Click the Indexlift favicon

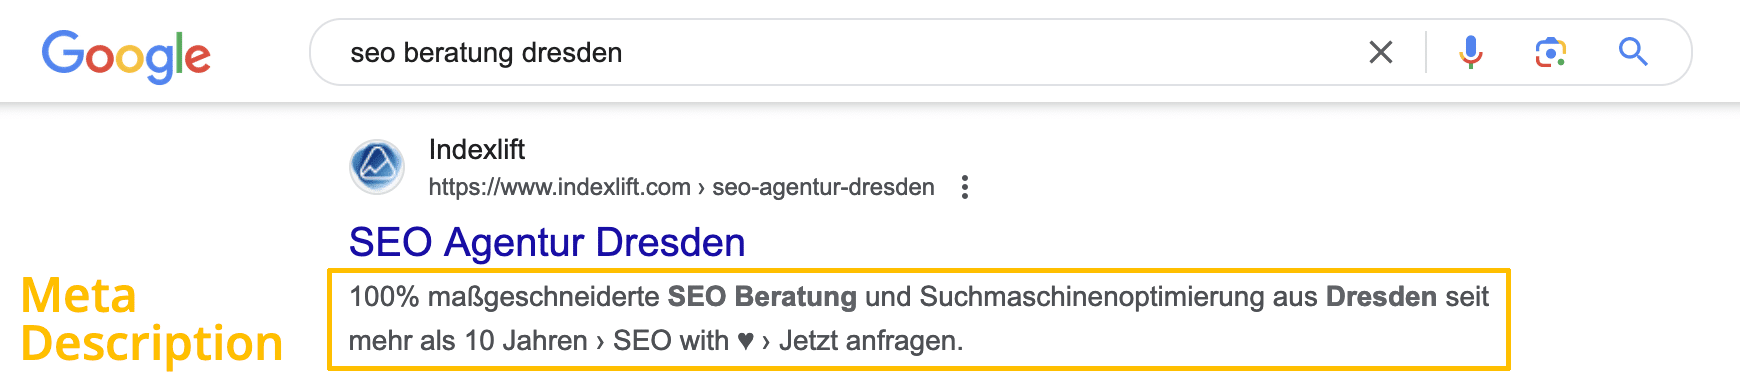[377, 167]
